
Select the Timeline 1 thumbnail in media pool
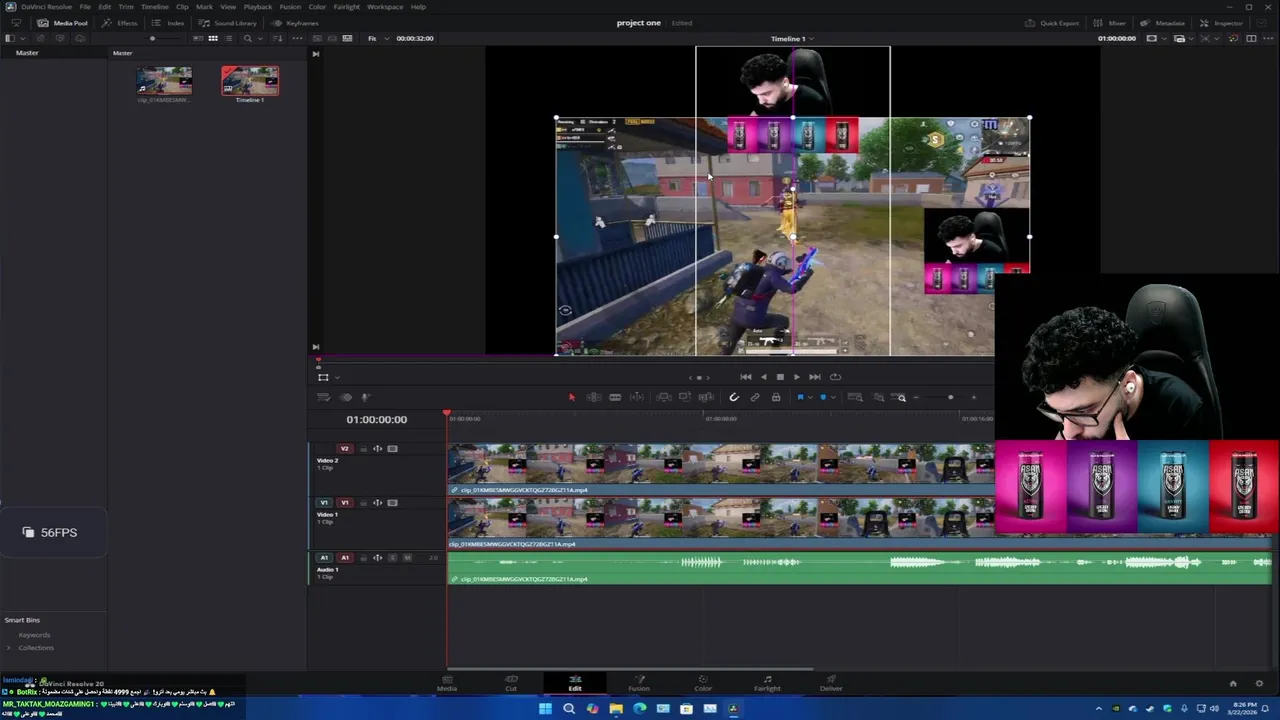pos(250,81)
